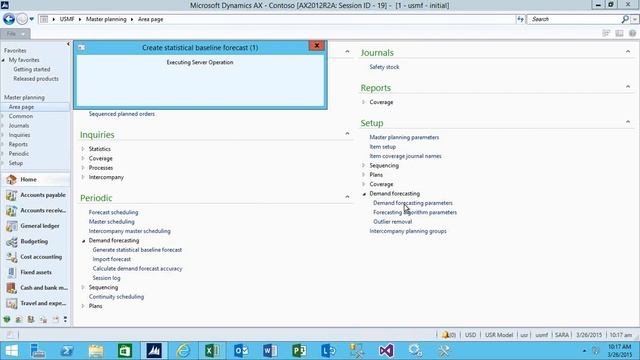The height and width of the screenshot is (360, 640).
Task: Select Common in navigation pane
Action: (21, 116)
